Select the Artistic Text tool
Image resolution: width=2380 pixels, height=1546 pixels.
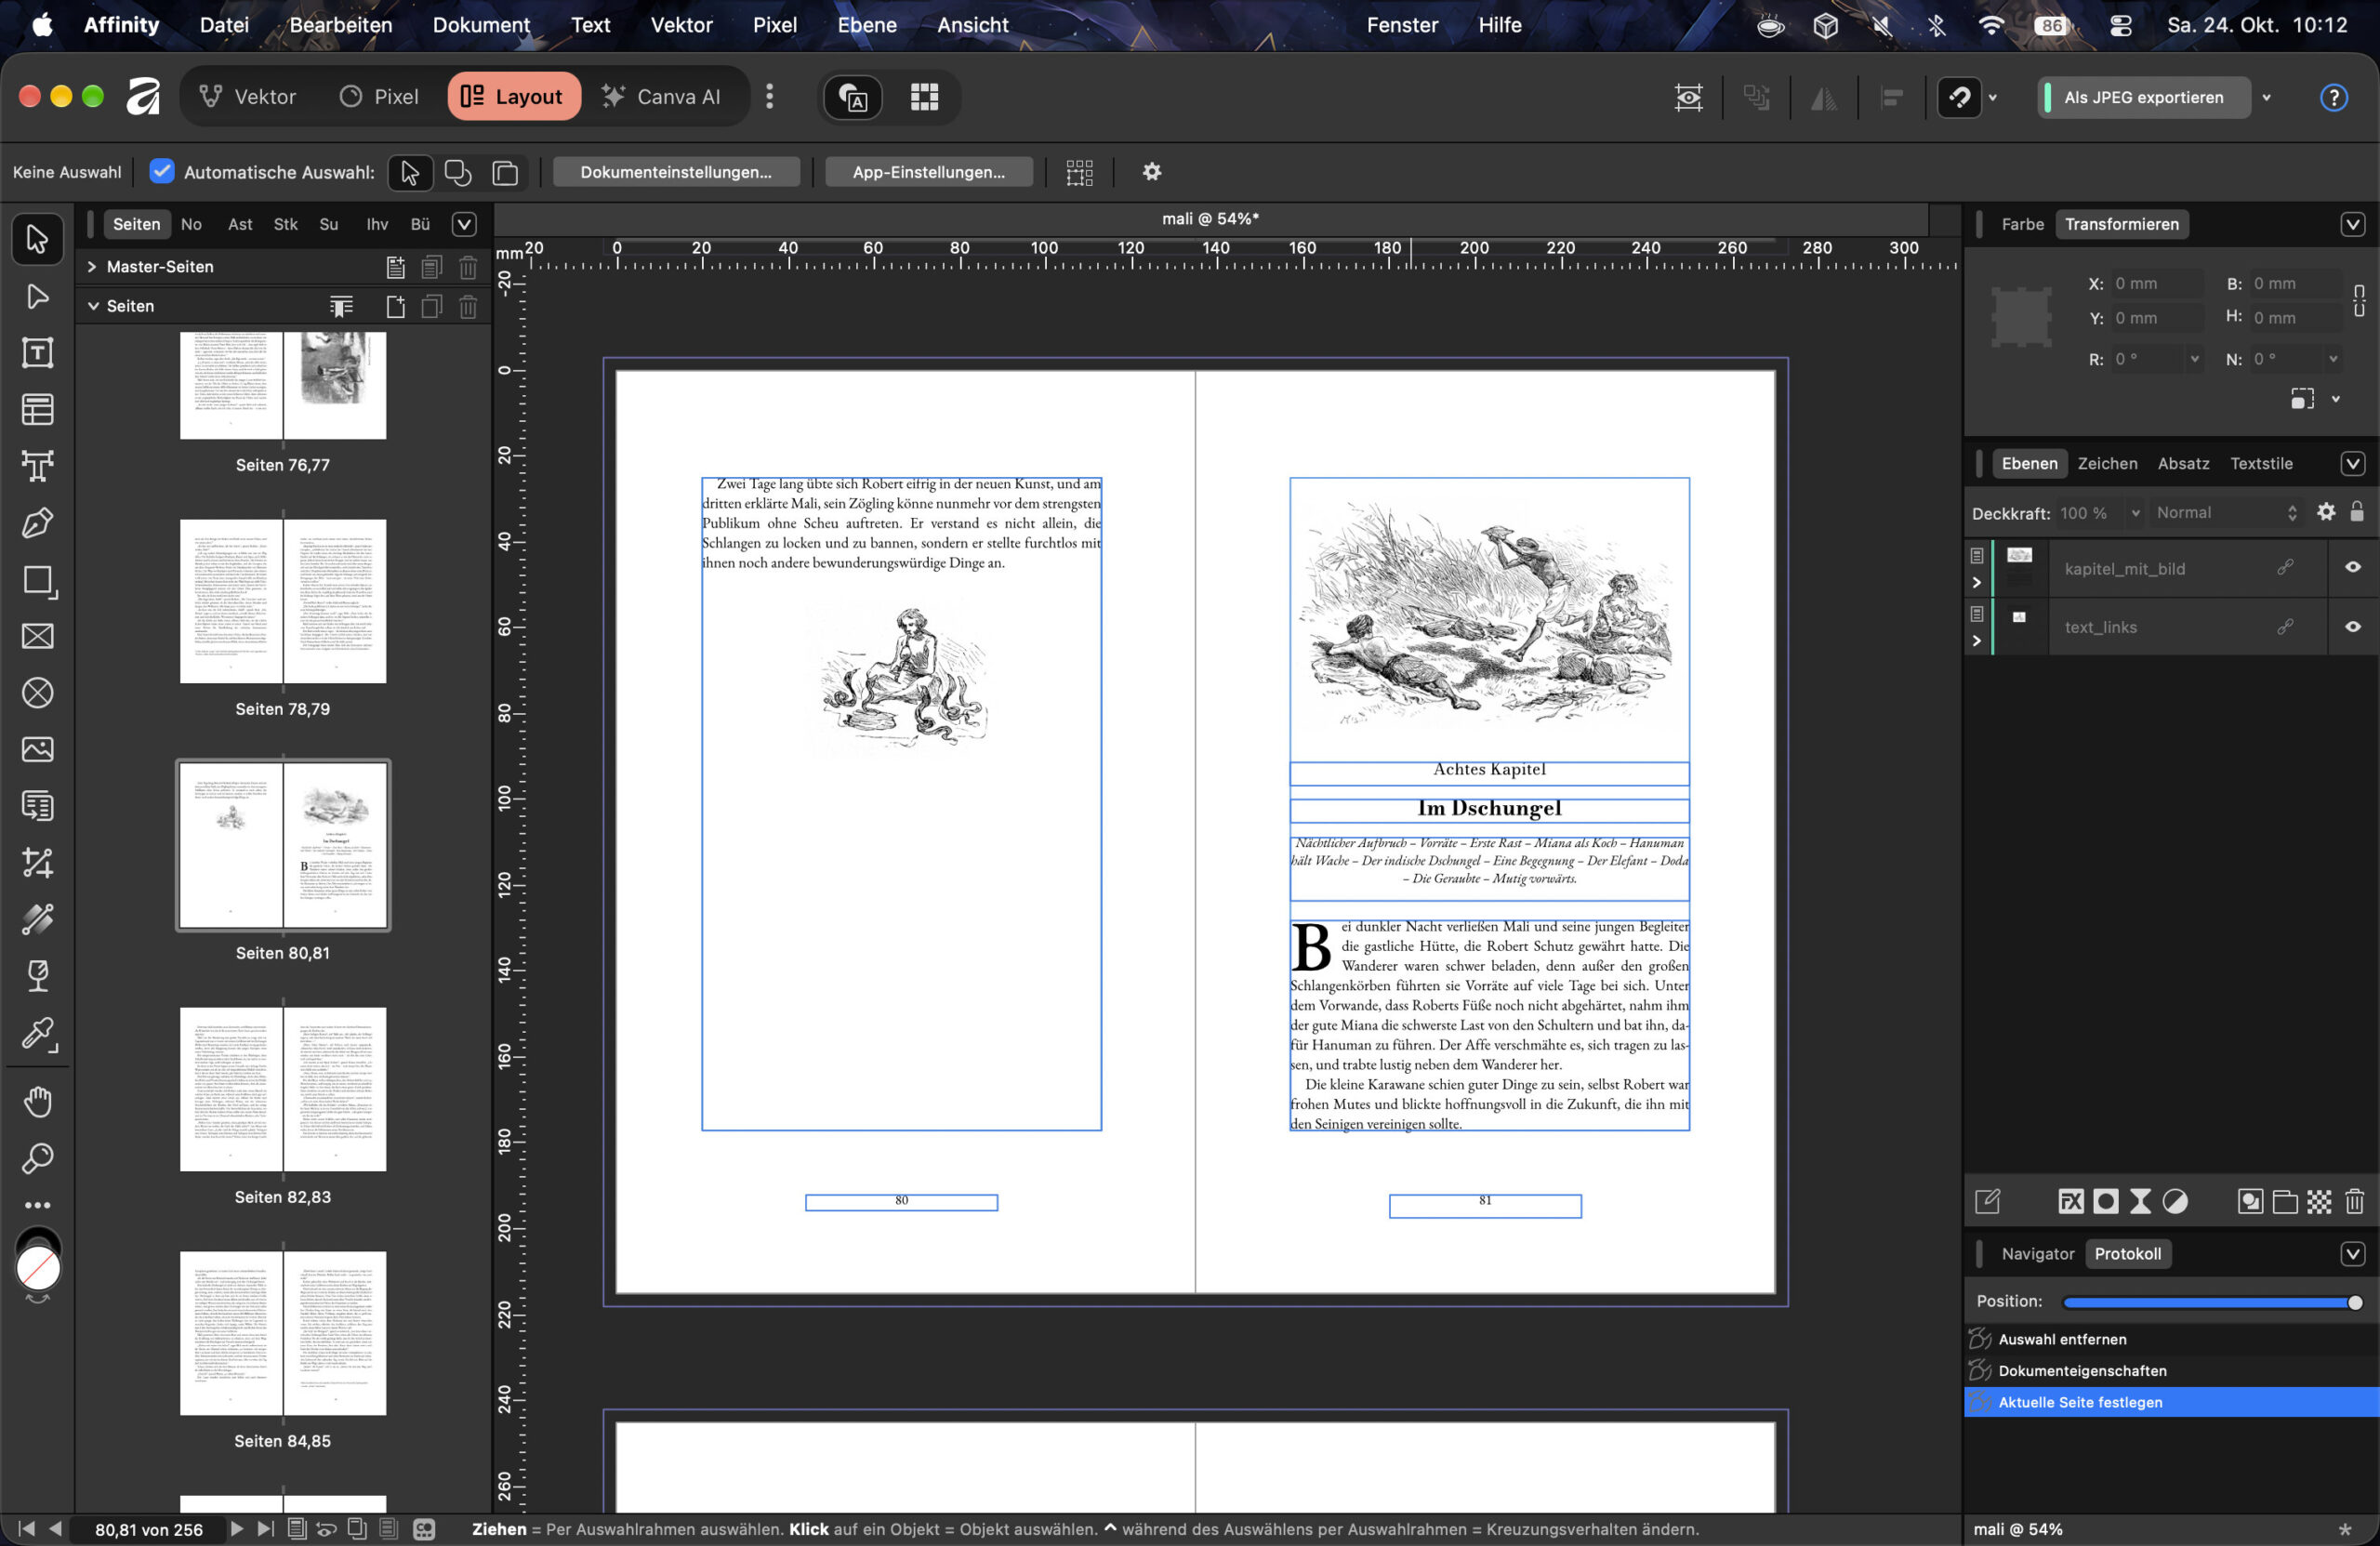point(37,465)
